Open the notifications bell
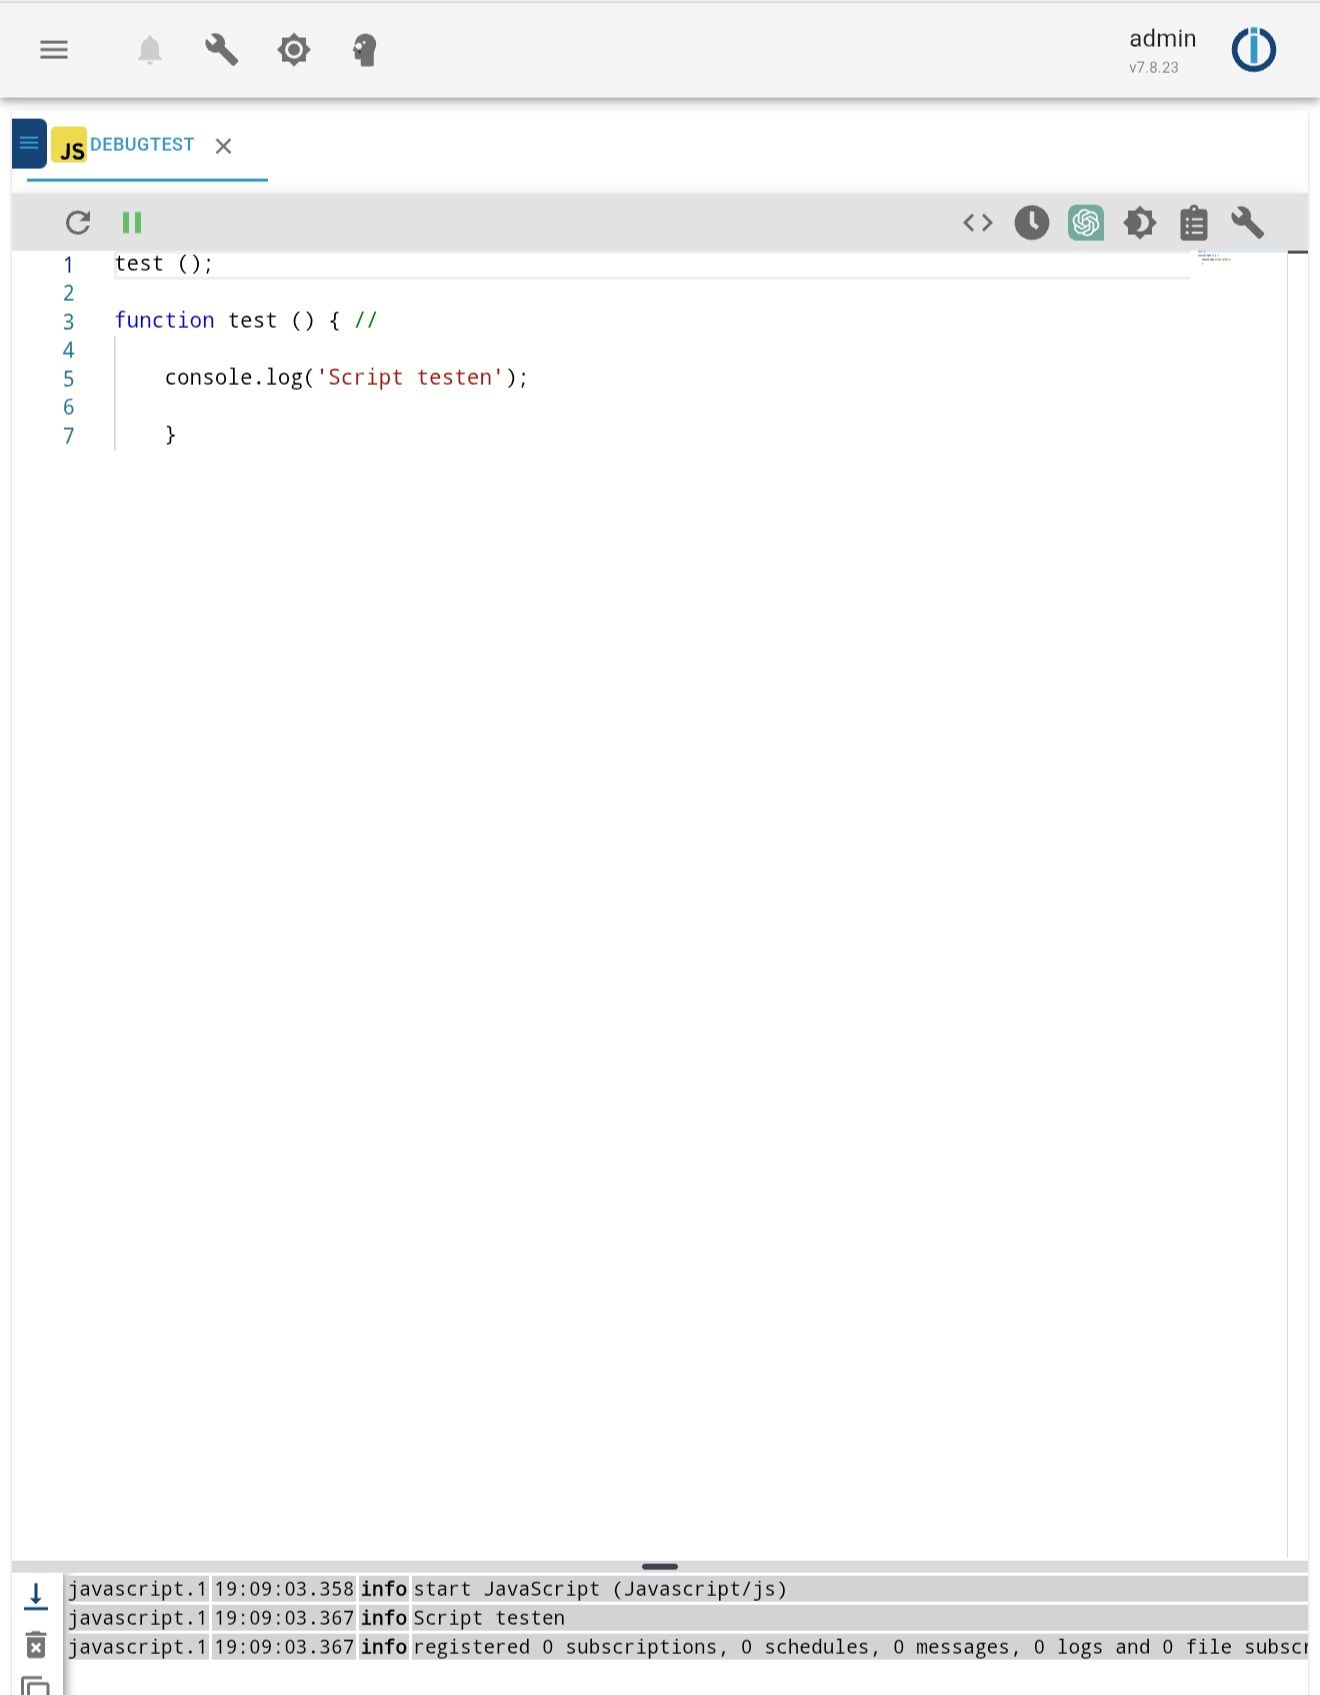The height and width of the screenshot is (1695, 1320). [150, 50]
